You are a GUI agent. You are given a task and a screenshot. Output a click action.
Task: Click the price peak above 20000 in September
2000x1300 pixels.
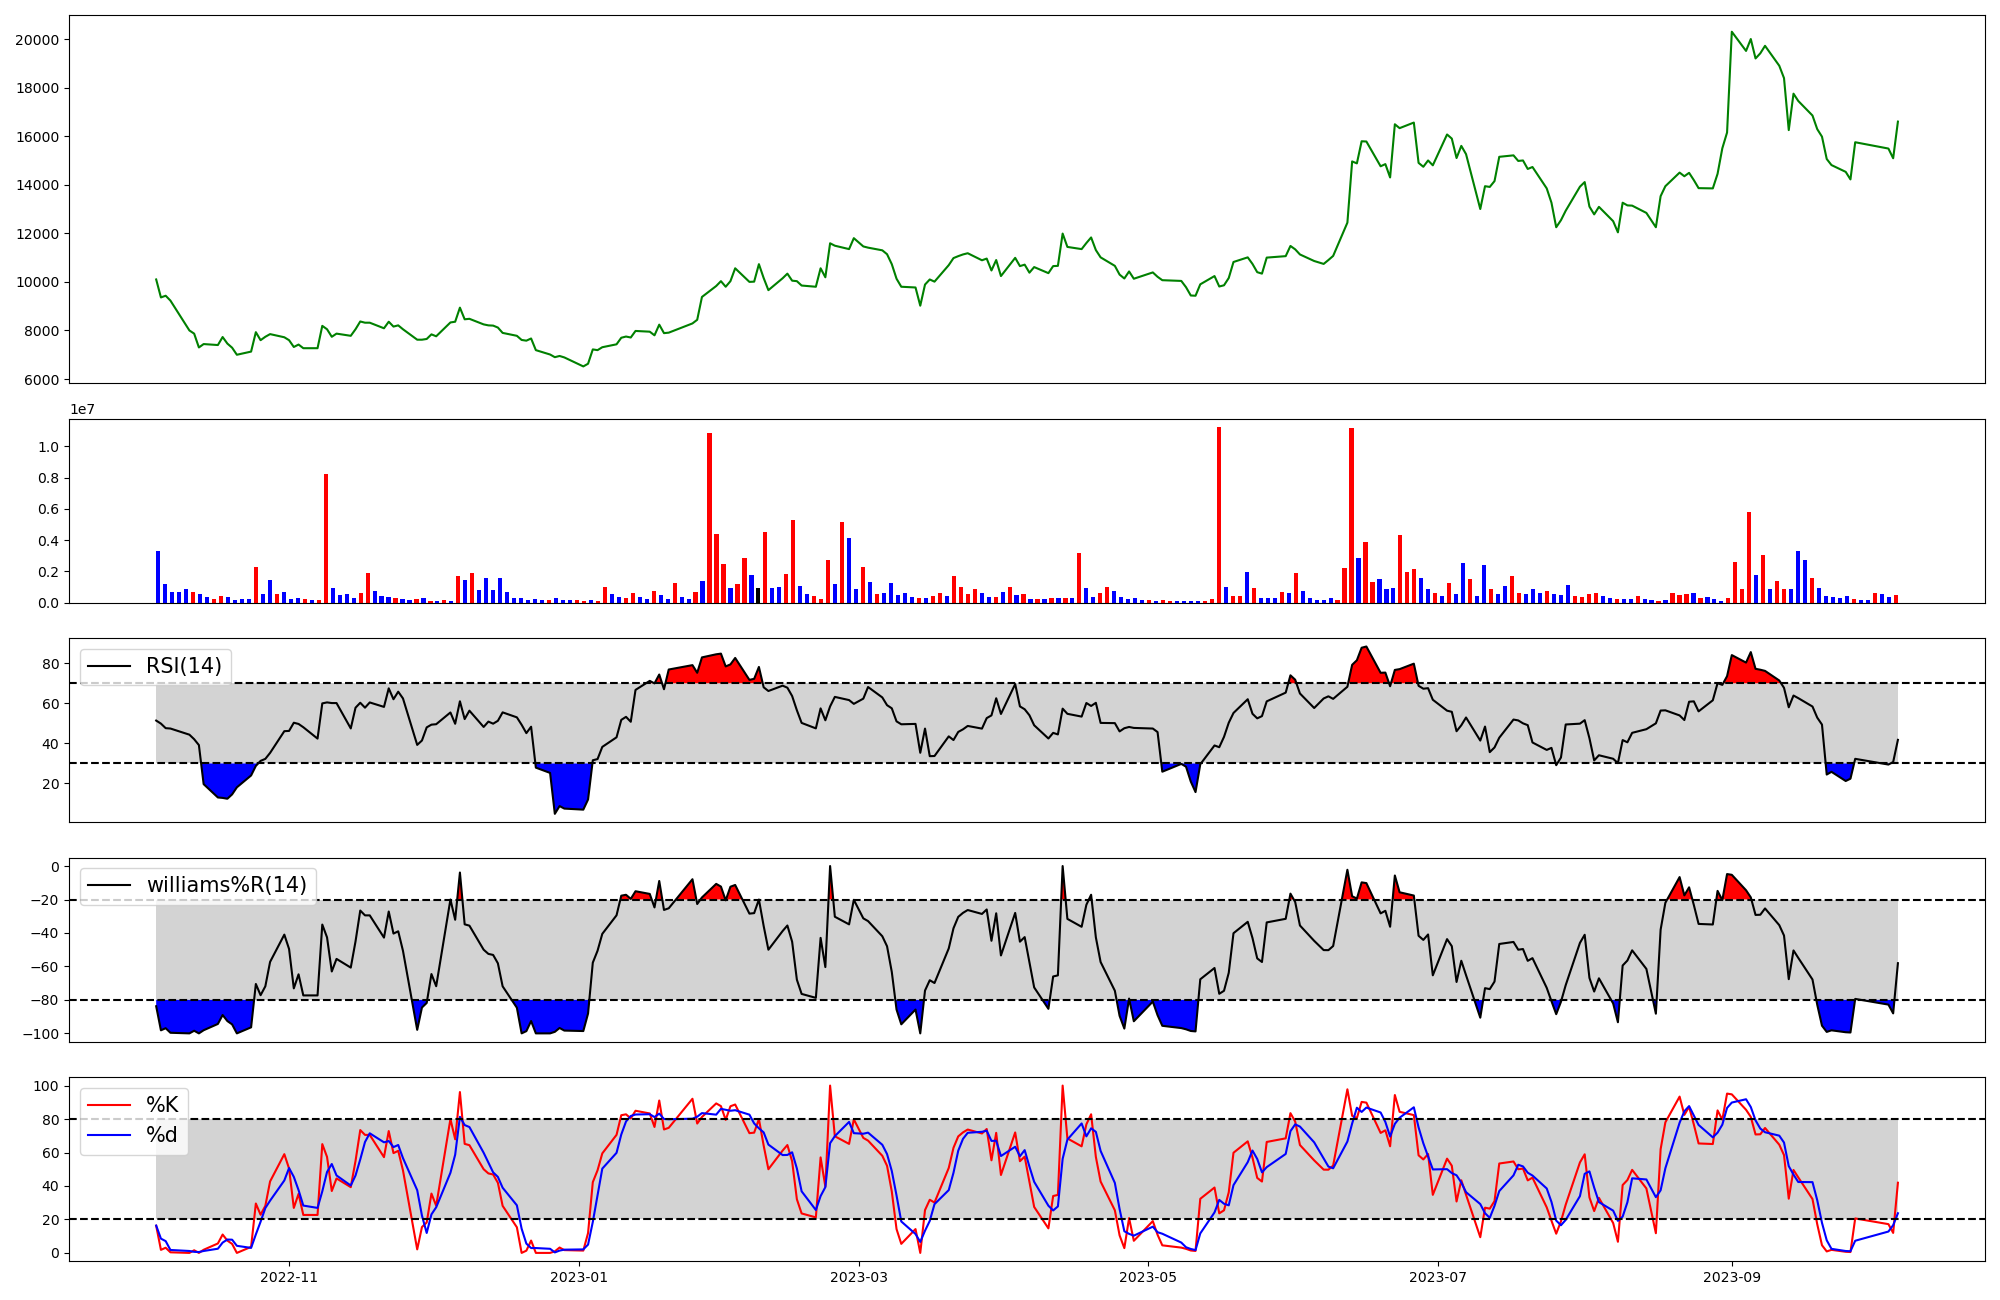1732,33
